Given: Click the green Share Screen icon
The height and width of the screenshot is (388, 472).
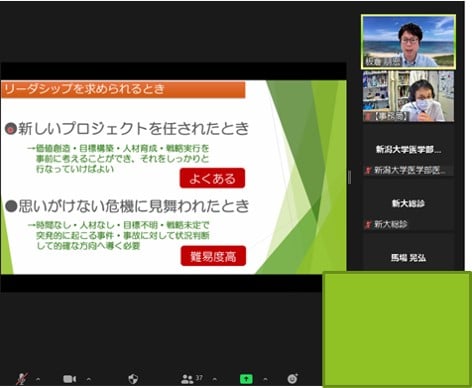Looking at the screenshot, I should [246, 379].
